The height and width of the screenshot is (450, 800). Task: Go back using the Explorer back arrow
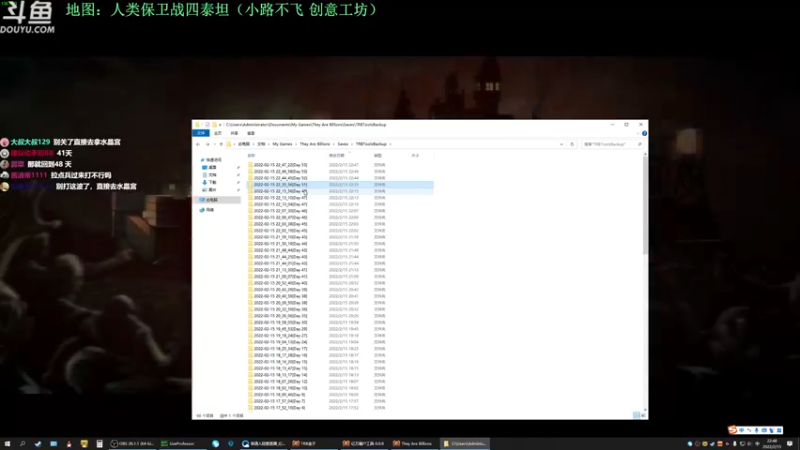coord(198,144)
